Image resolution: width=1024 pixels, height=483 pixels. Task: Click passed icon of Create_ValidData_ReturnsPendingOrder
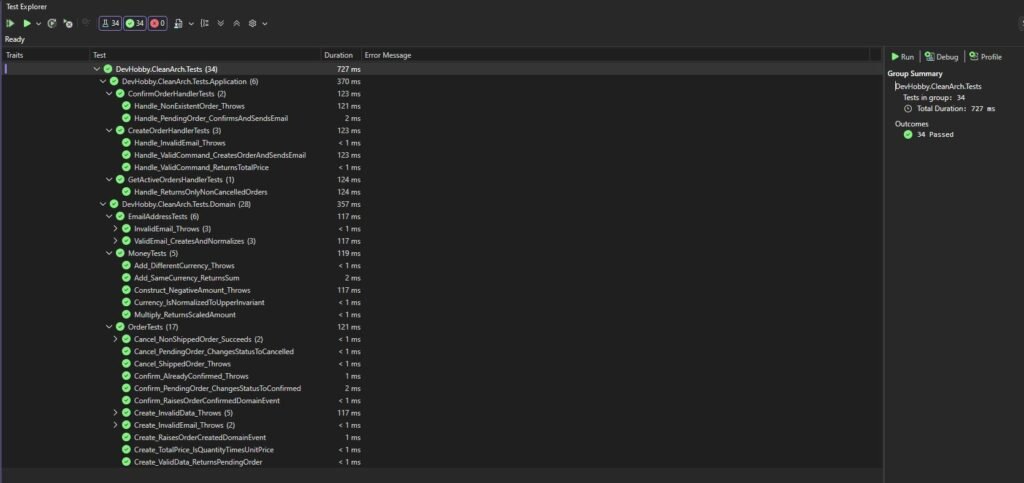coord(127,462)
